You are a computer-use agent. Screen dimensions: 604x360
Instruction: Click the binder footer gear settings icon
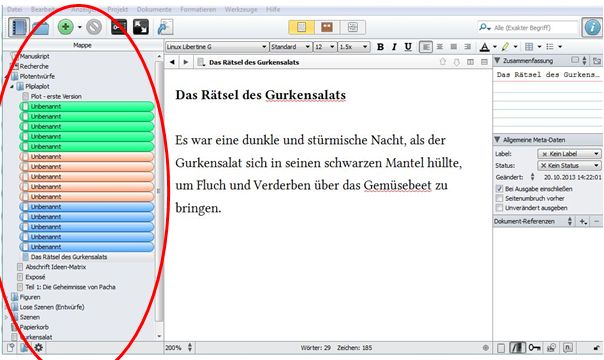click(x=39, y=348)
